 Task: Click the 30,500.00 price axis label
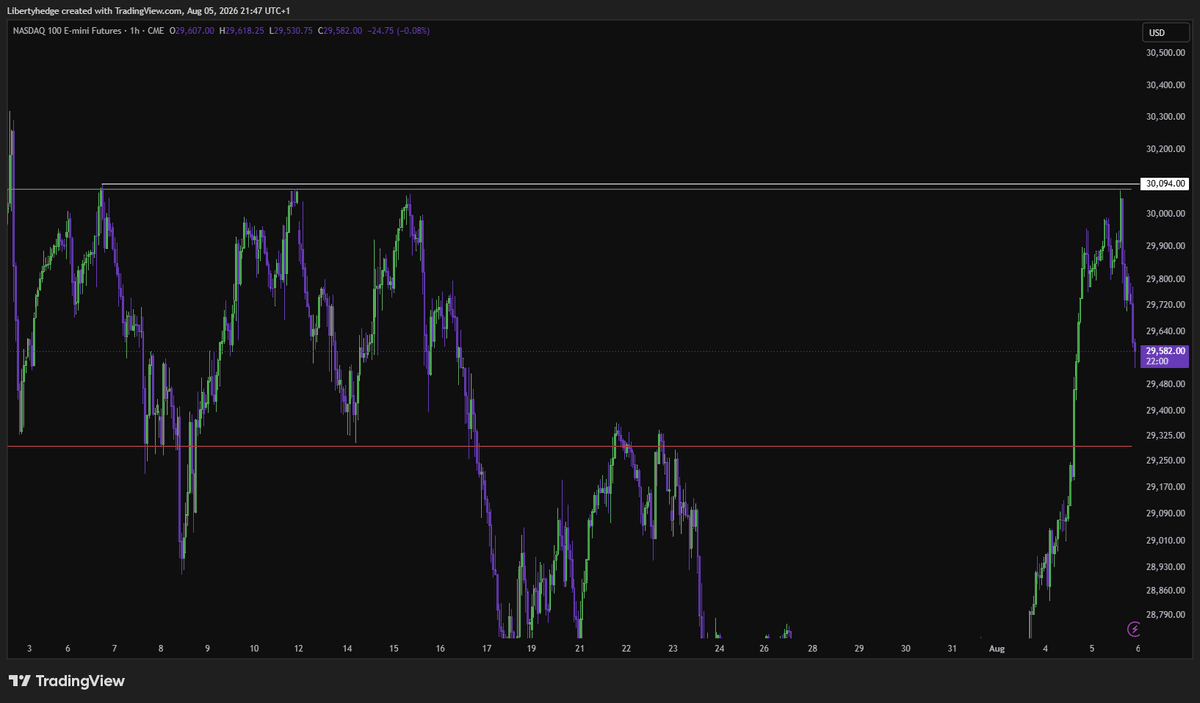click(1166, 54)
